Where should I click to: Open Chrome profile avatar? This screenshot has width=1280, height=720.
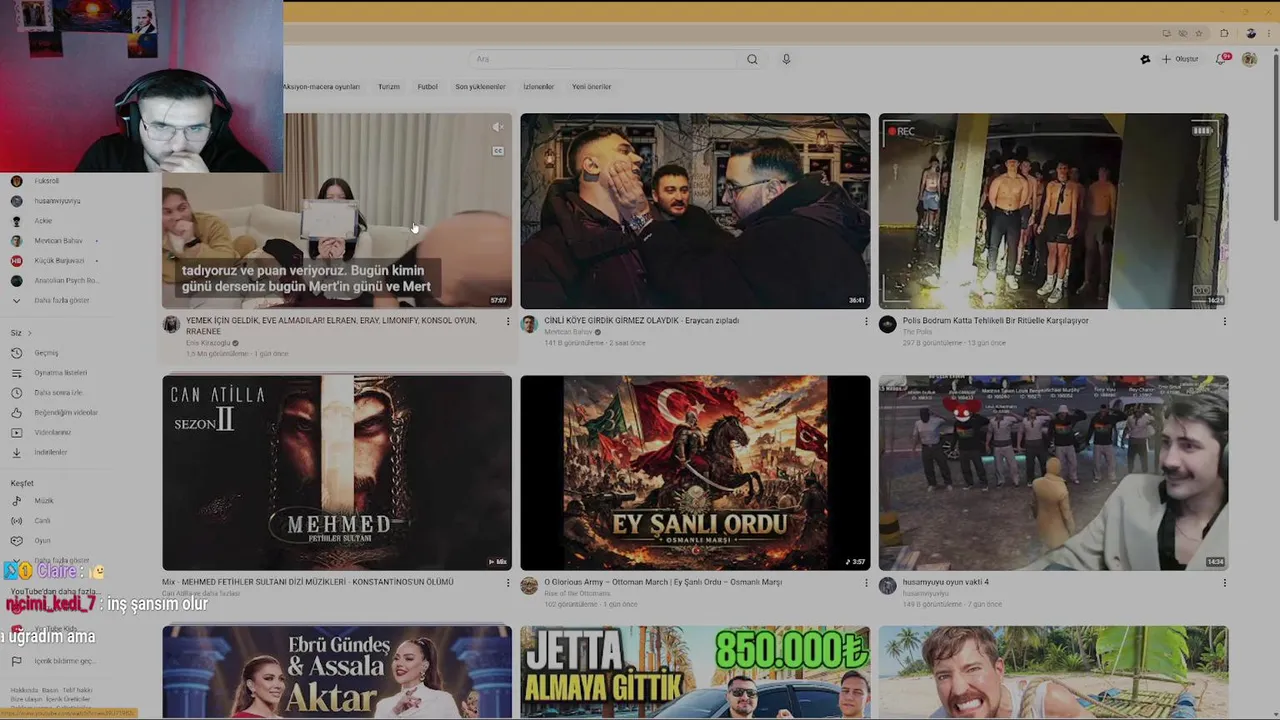point(1250,33)
